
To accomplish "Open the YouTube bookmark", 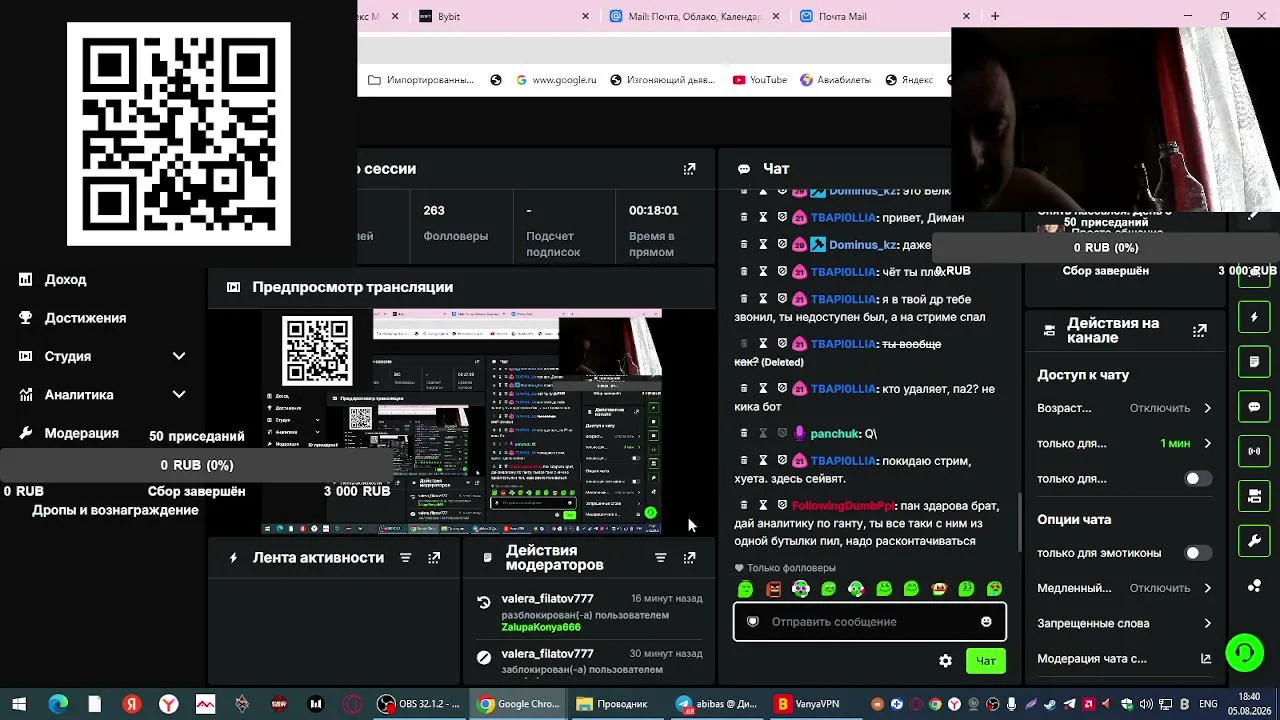I will coord(760,80).
